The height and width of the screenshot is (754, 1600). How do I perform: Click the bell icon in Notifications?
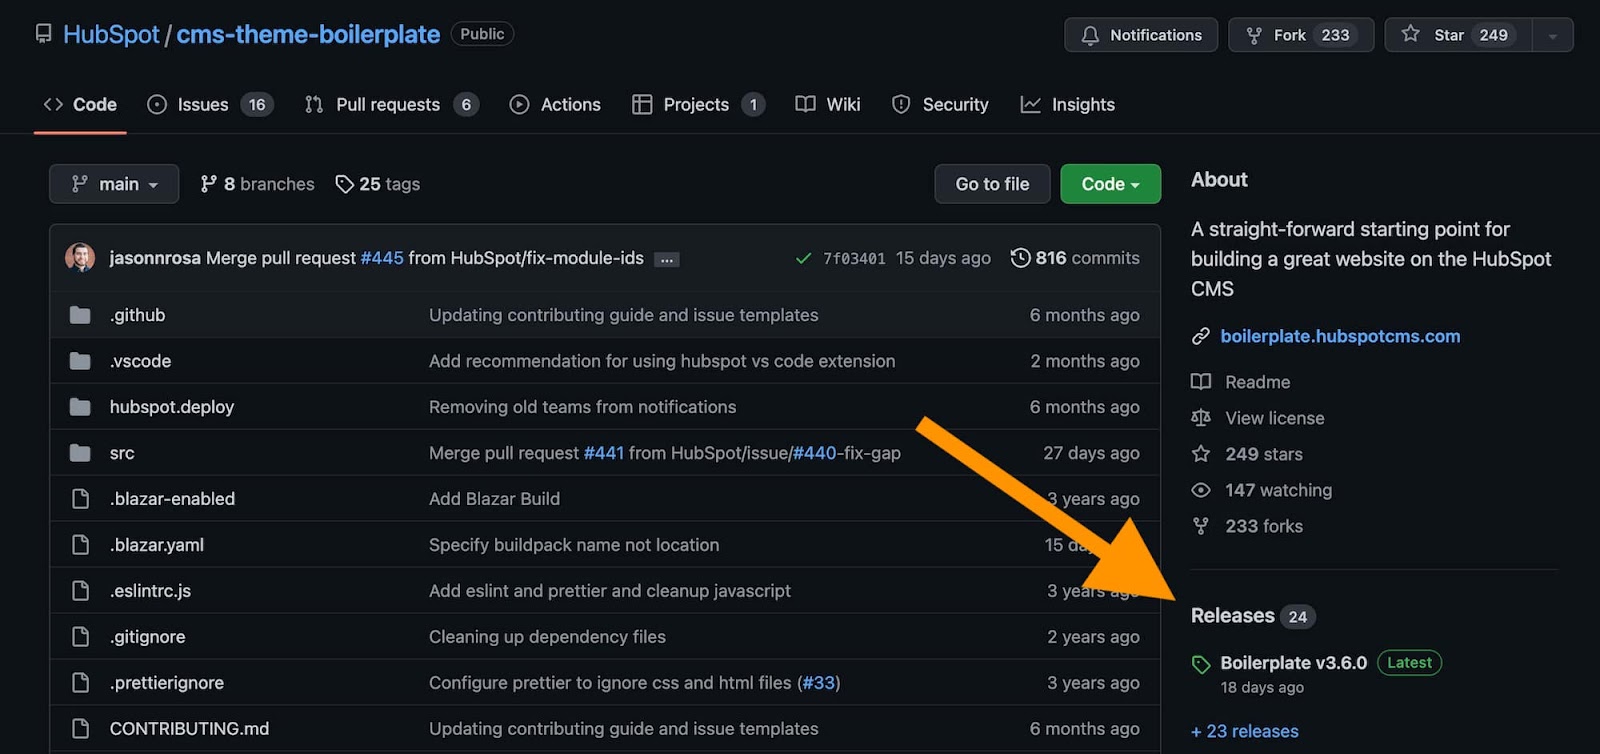(x=1090, y=35)
